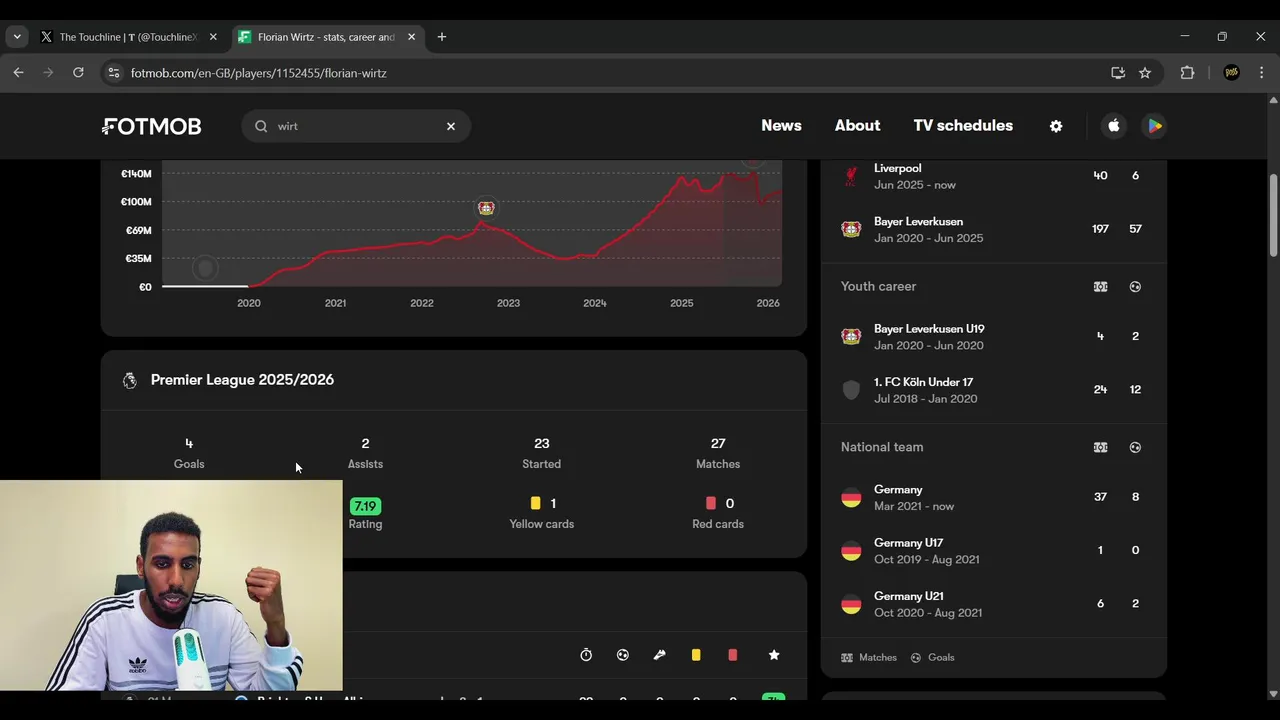Click the rating star column icon
The image size is (1280, 720).
coord(774,655)
